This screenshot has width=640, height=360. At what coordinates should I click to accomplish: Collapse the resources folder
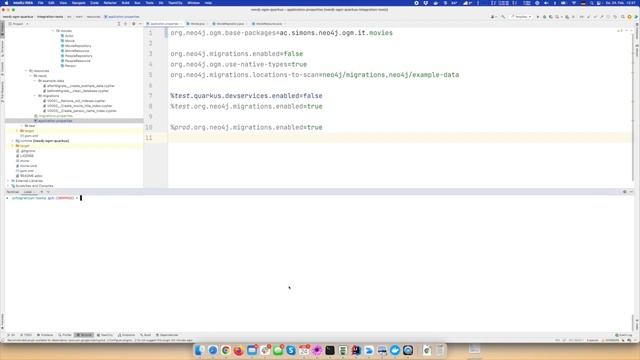click(26, 71)
